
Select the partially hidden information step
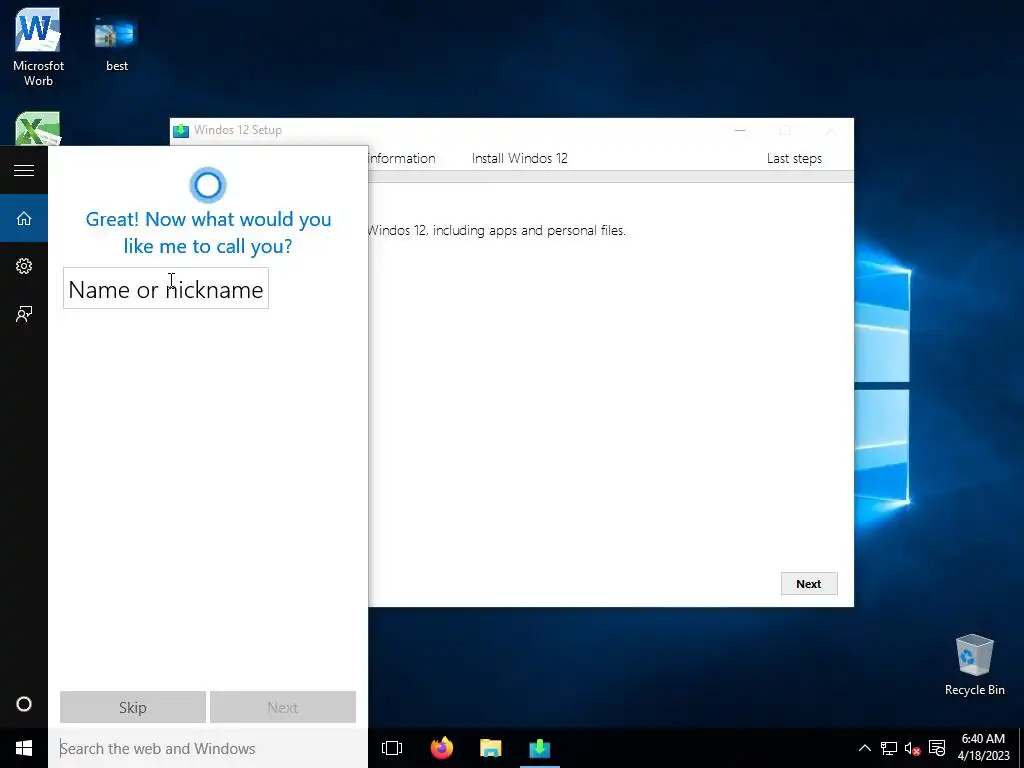402,158
